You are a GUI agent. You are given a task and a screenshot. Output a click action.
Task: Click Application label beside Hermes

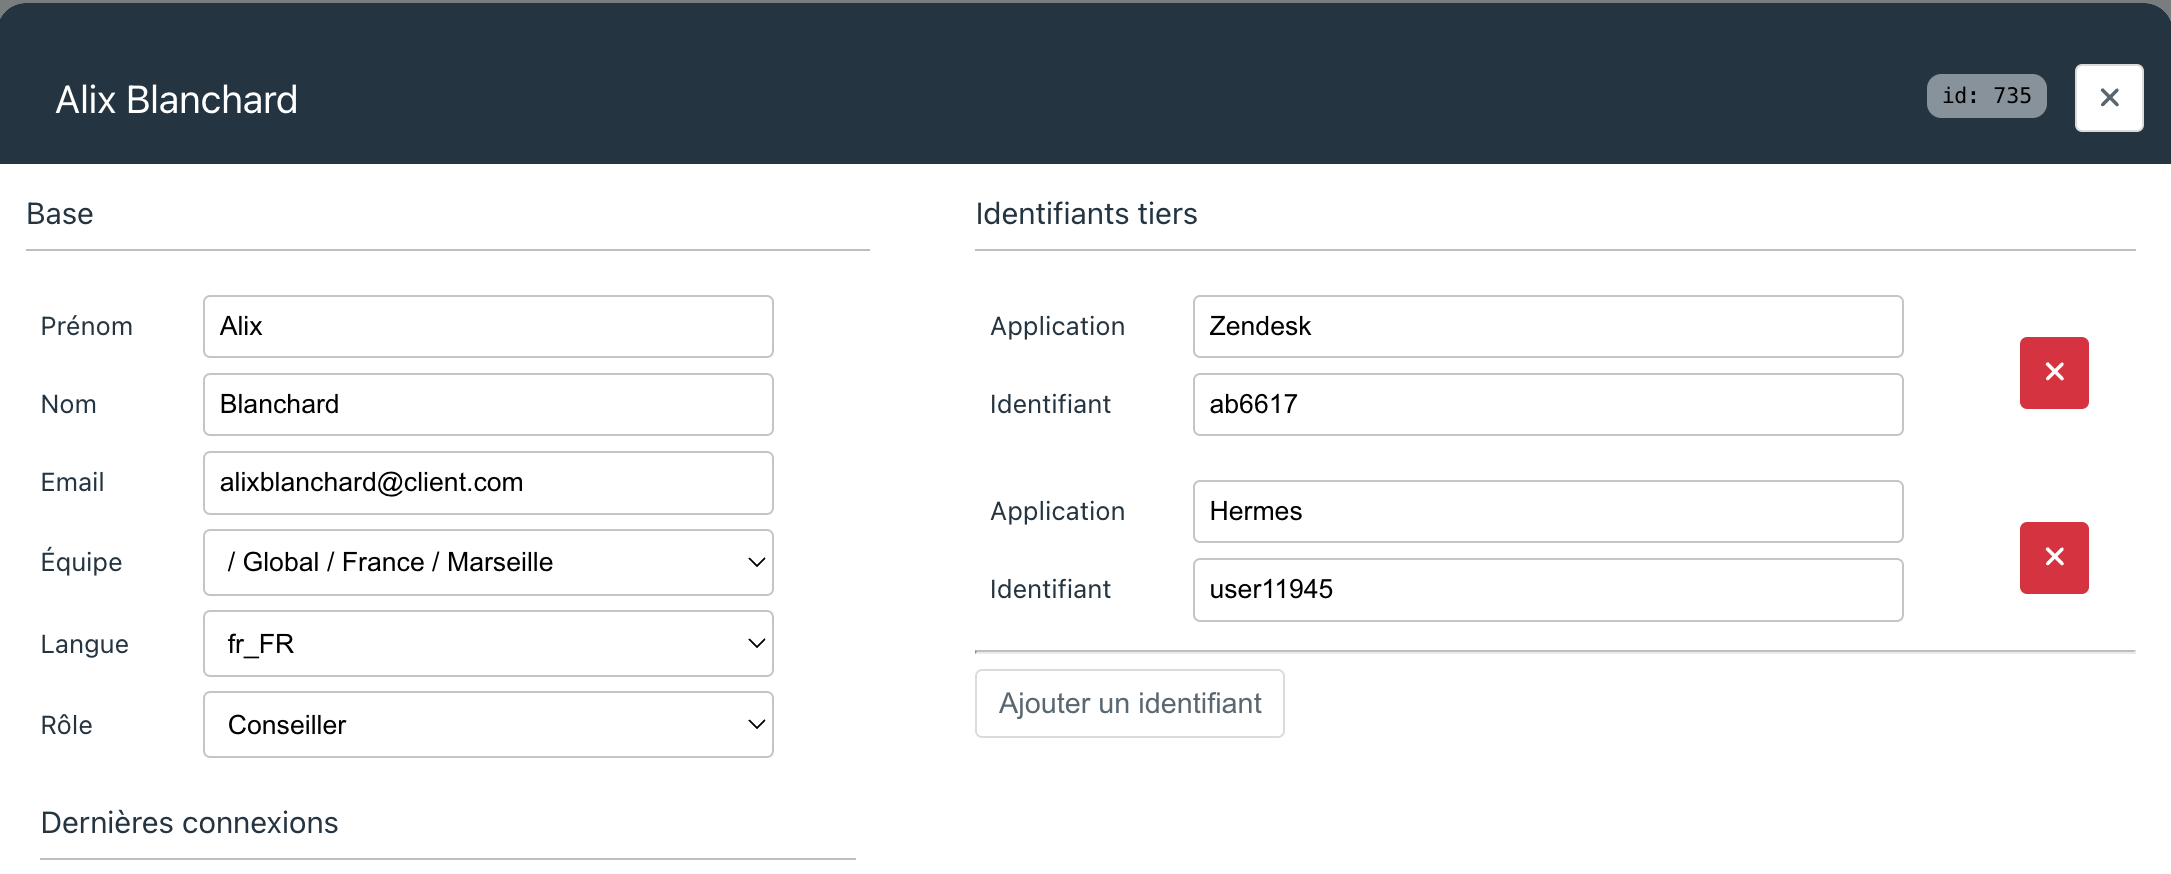coord(1058,511)
